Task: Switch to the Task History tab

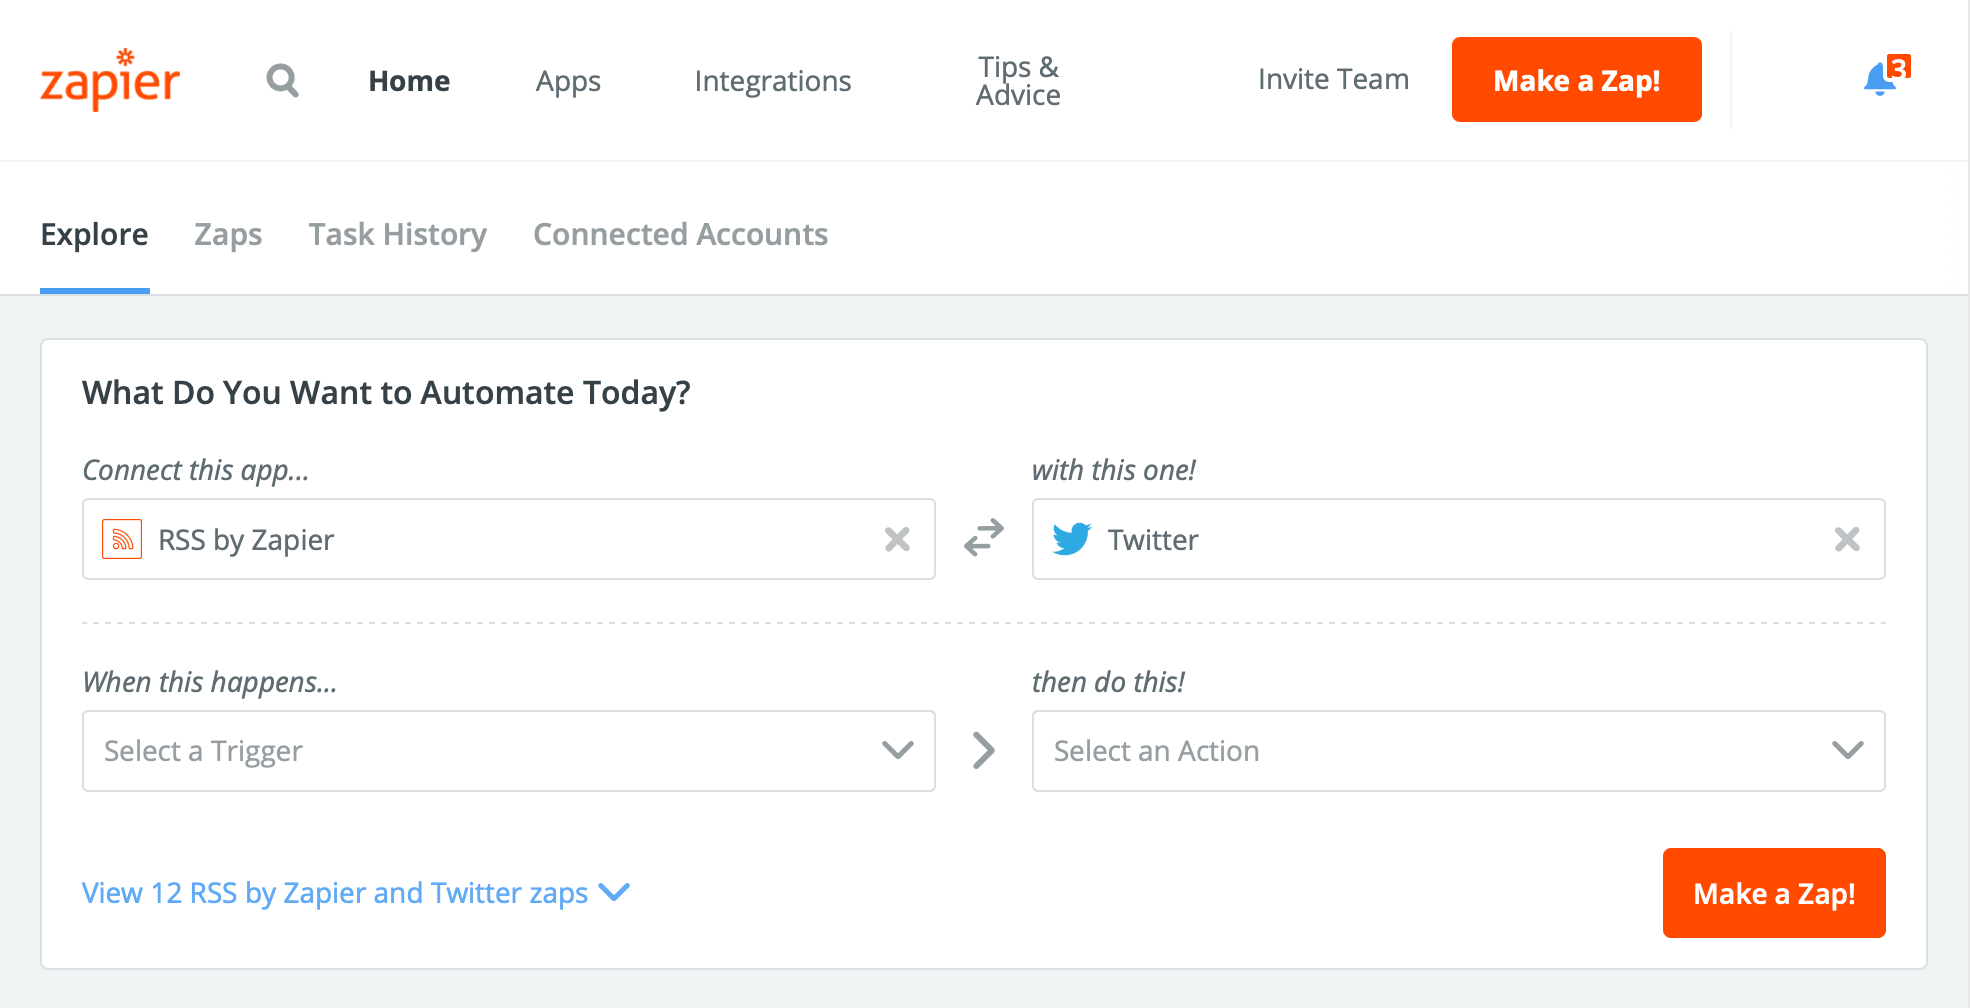Action: 398,234
